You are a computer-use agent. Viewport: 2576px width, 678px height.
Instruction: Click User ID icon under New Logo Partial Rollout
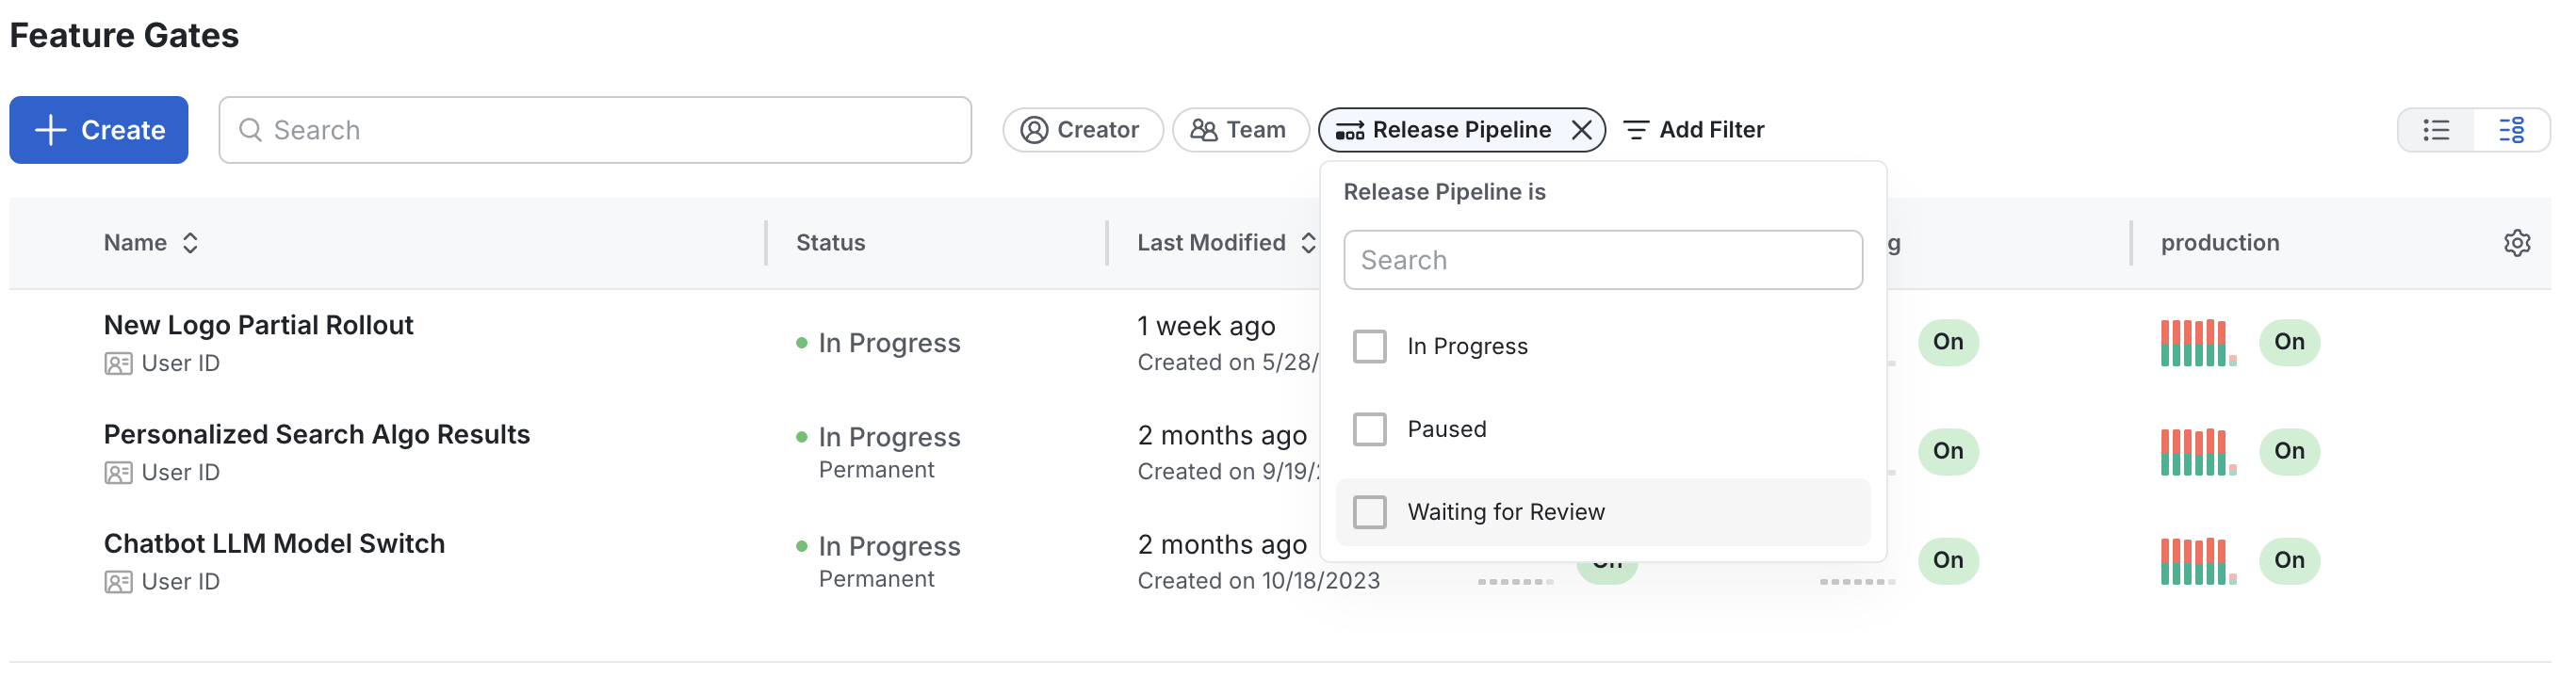tap(118, 364)
